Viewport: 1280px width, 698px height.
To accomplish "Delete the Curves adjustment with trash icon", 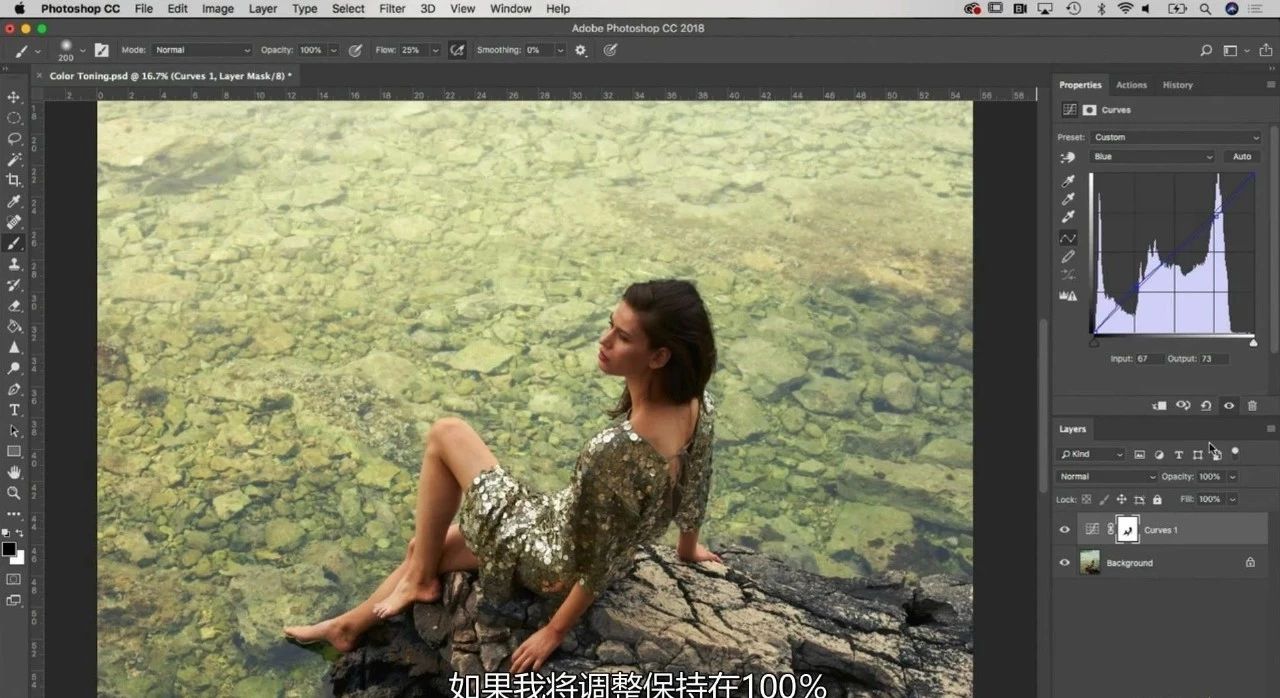I will coord(1252,405).
